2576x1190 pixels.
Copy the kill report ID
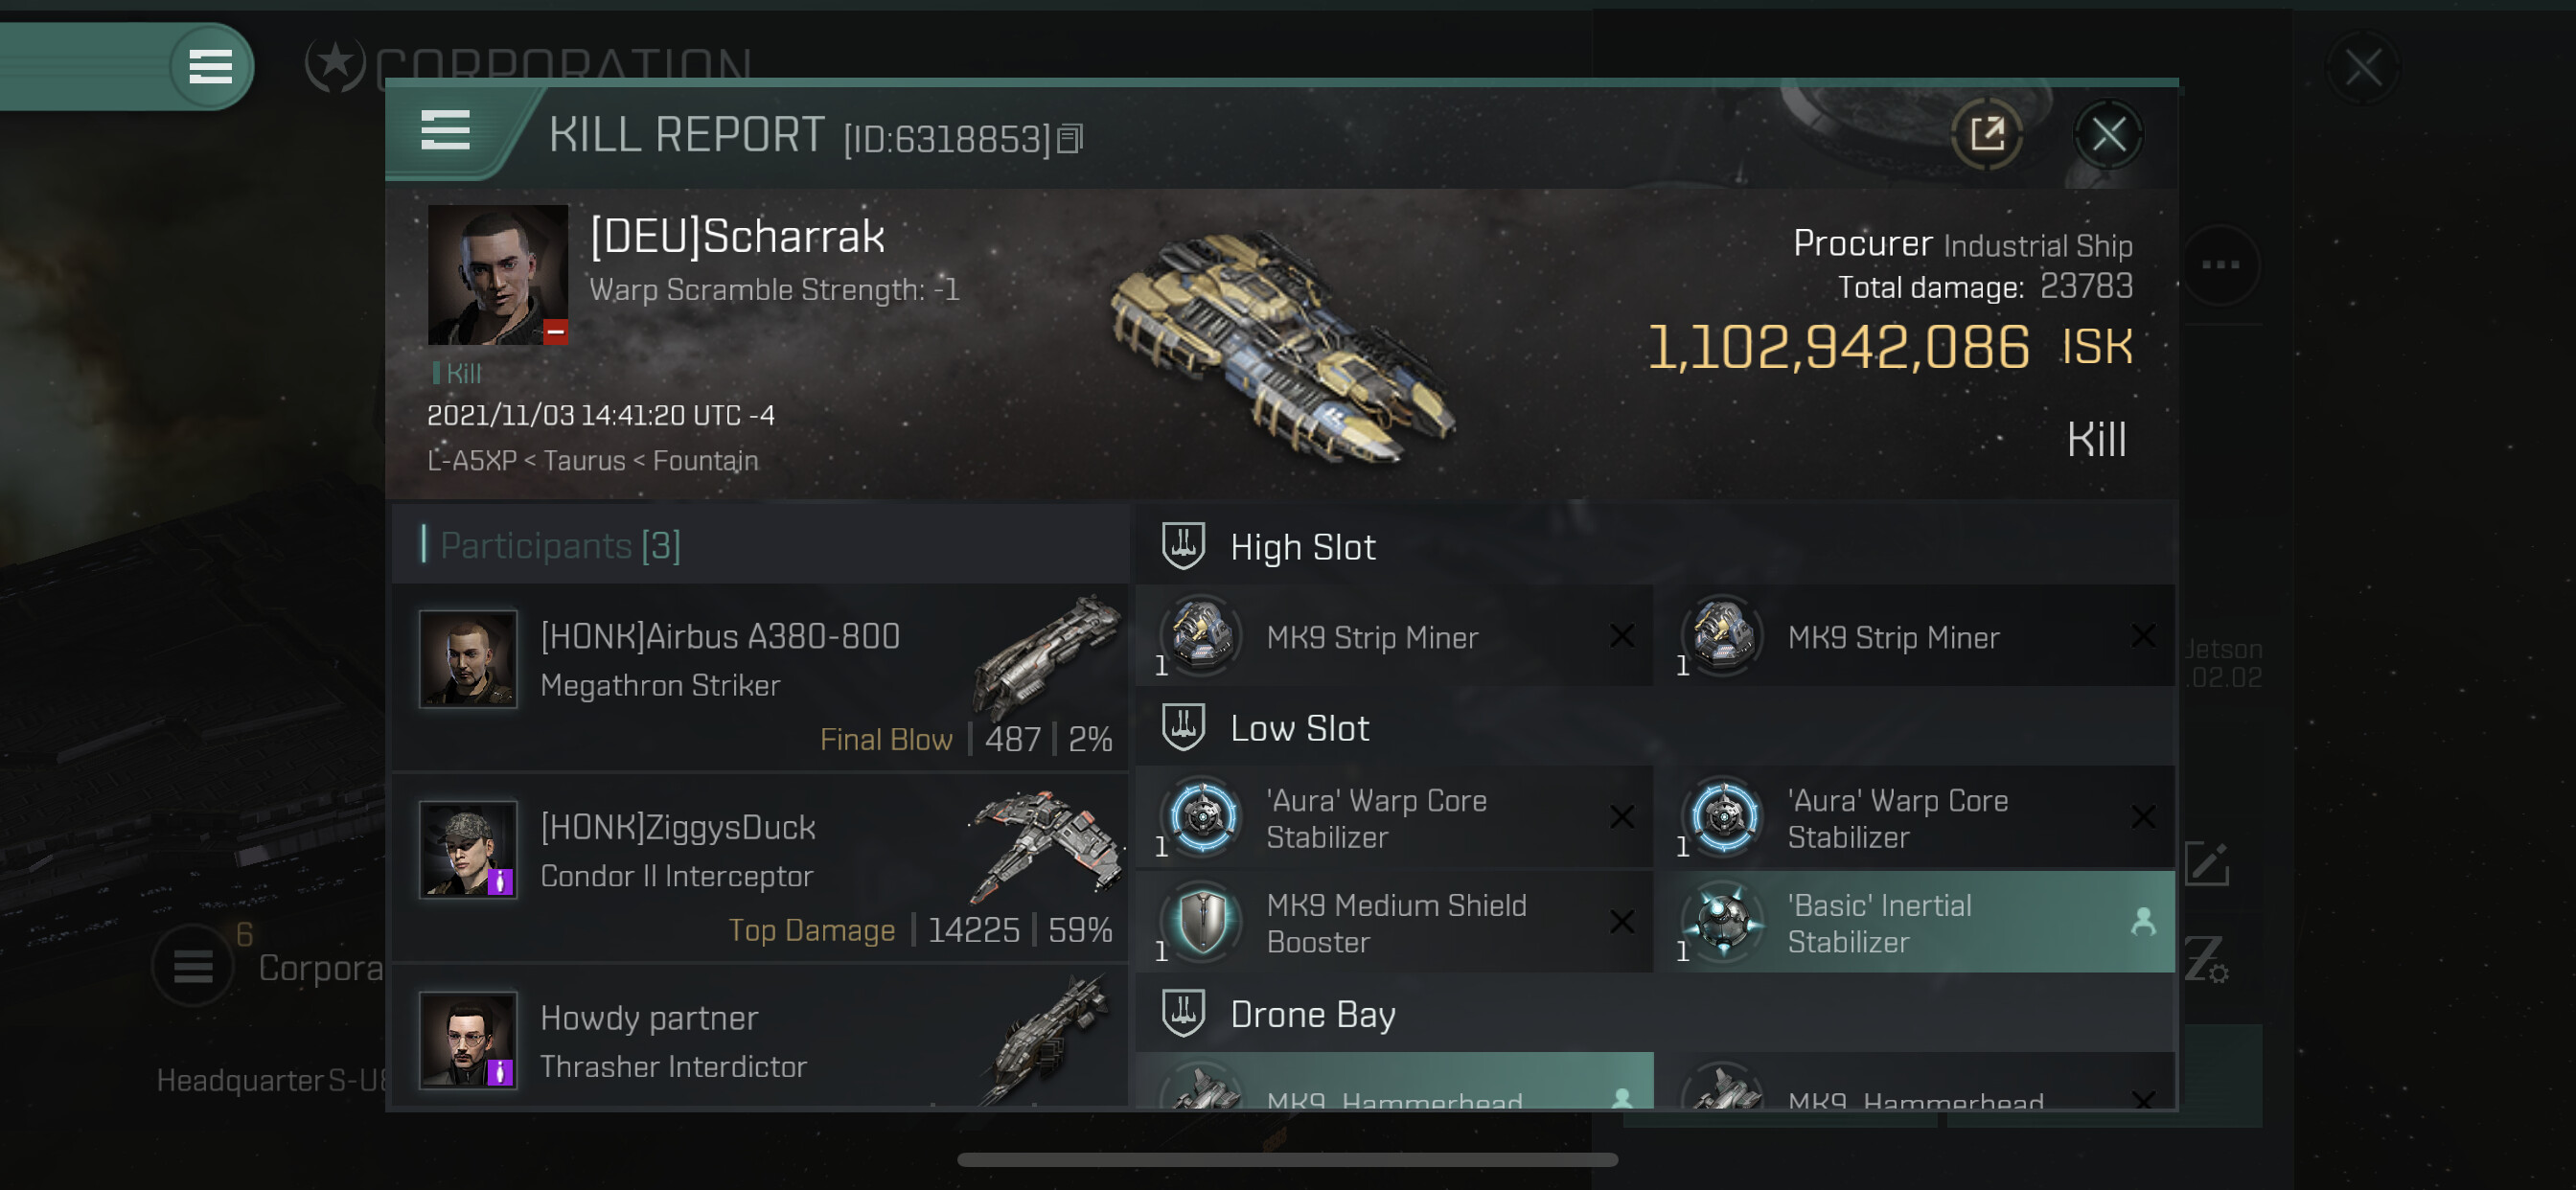click(x=1070, y=139)
